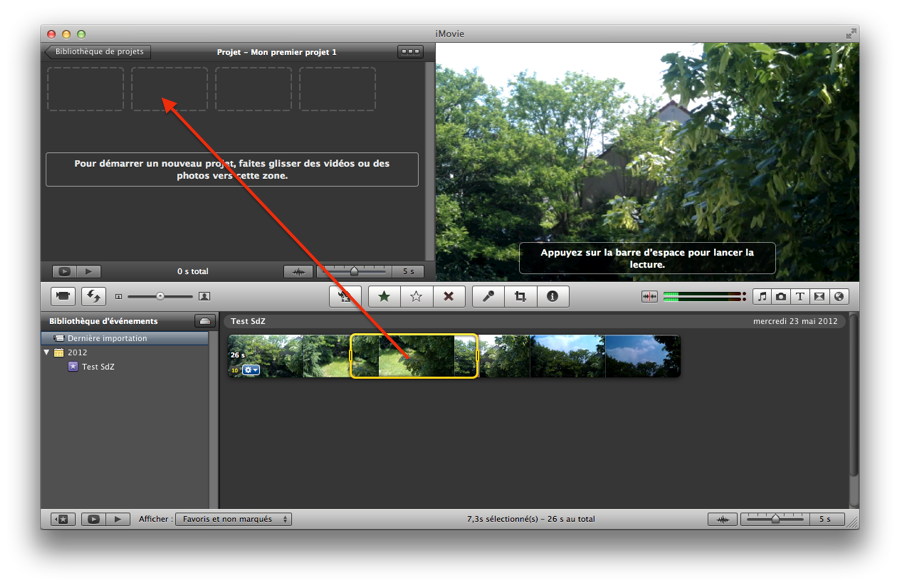Screen dimensions: 900x586
Task: Click small thumbnail size icon left of slider
Action: tap(119, 297)
